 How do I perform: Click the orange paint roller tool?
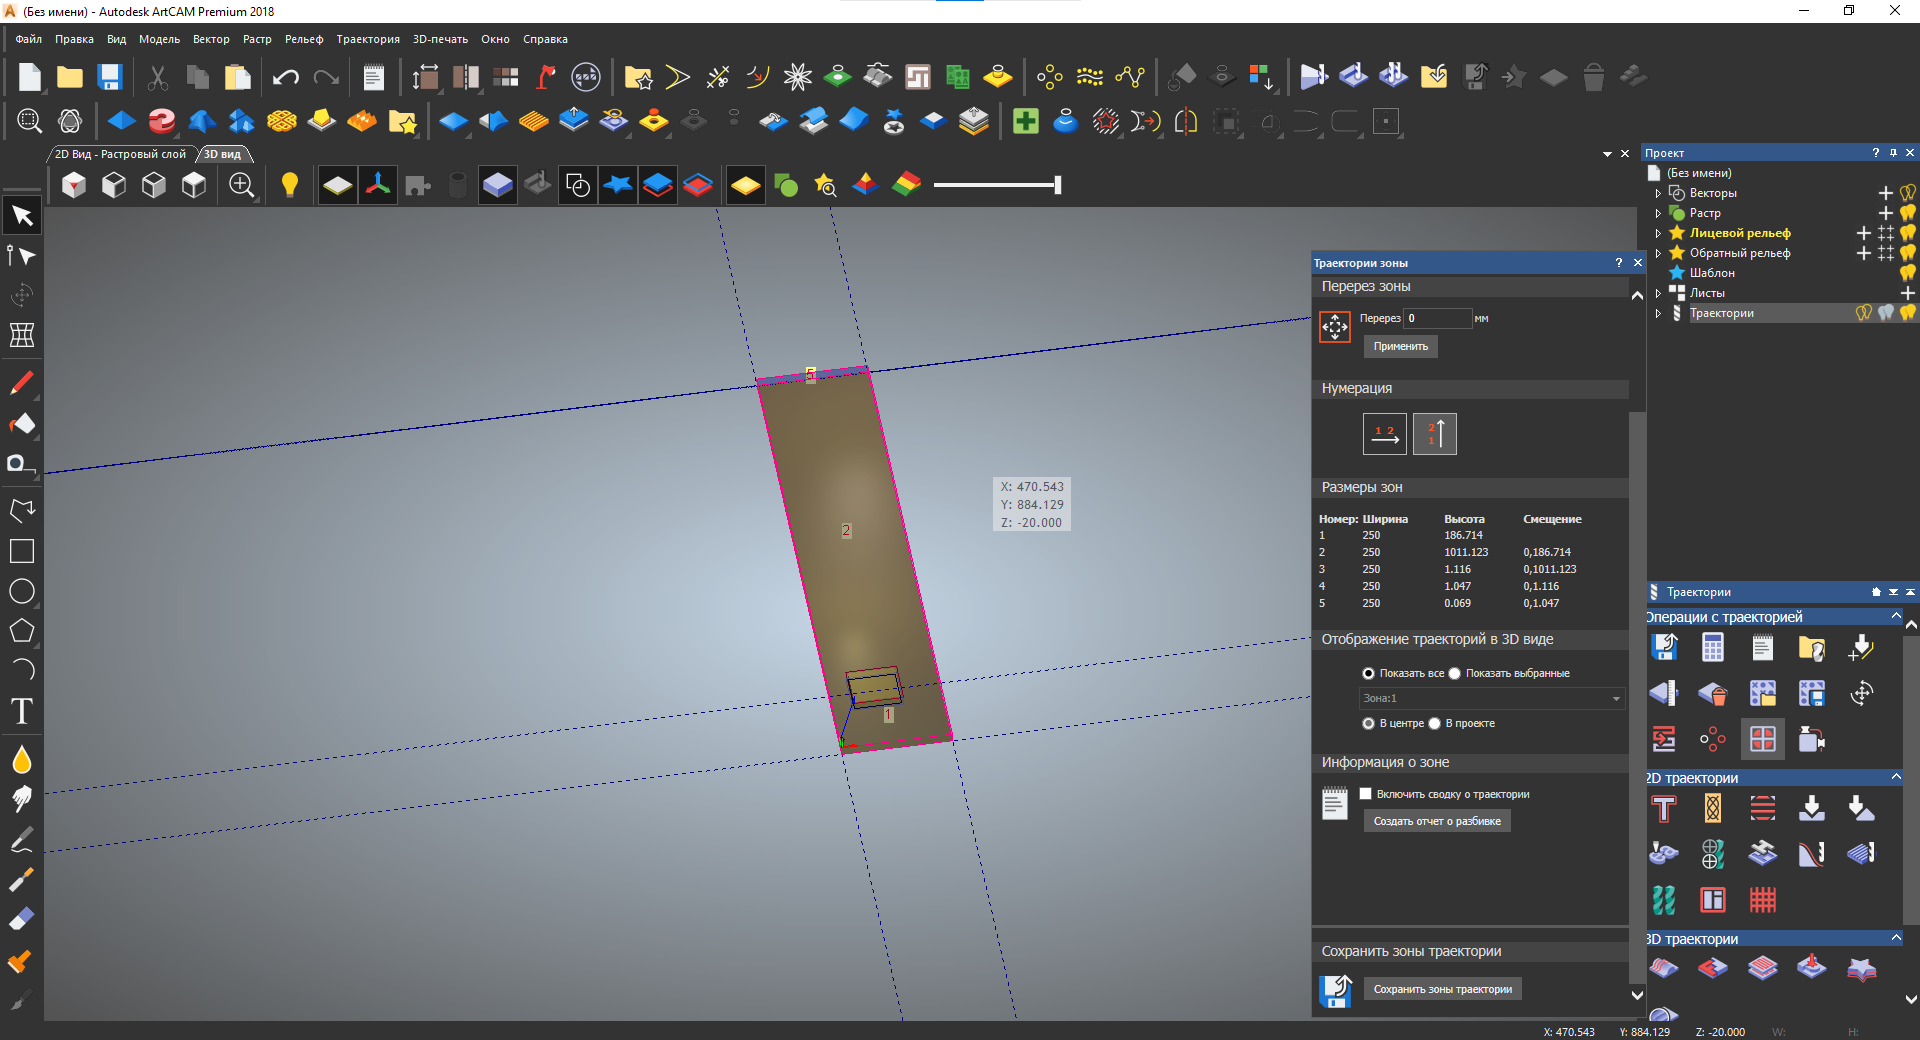coord(22,961)
